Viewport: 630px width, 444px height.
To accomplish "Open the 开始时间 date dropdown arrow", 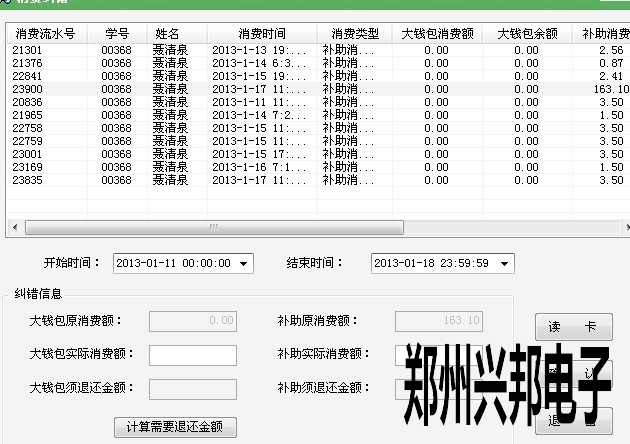I will tap(244, 264).
